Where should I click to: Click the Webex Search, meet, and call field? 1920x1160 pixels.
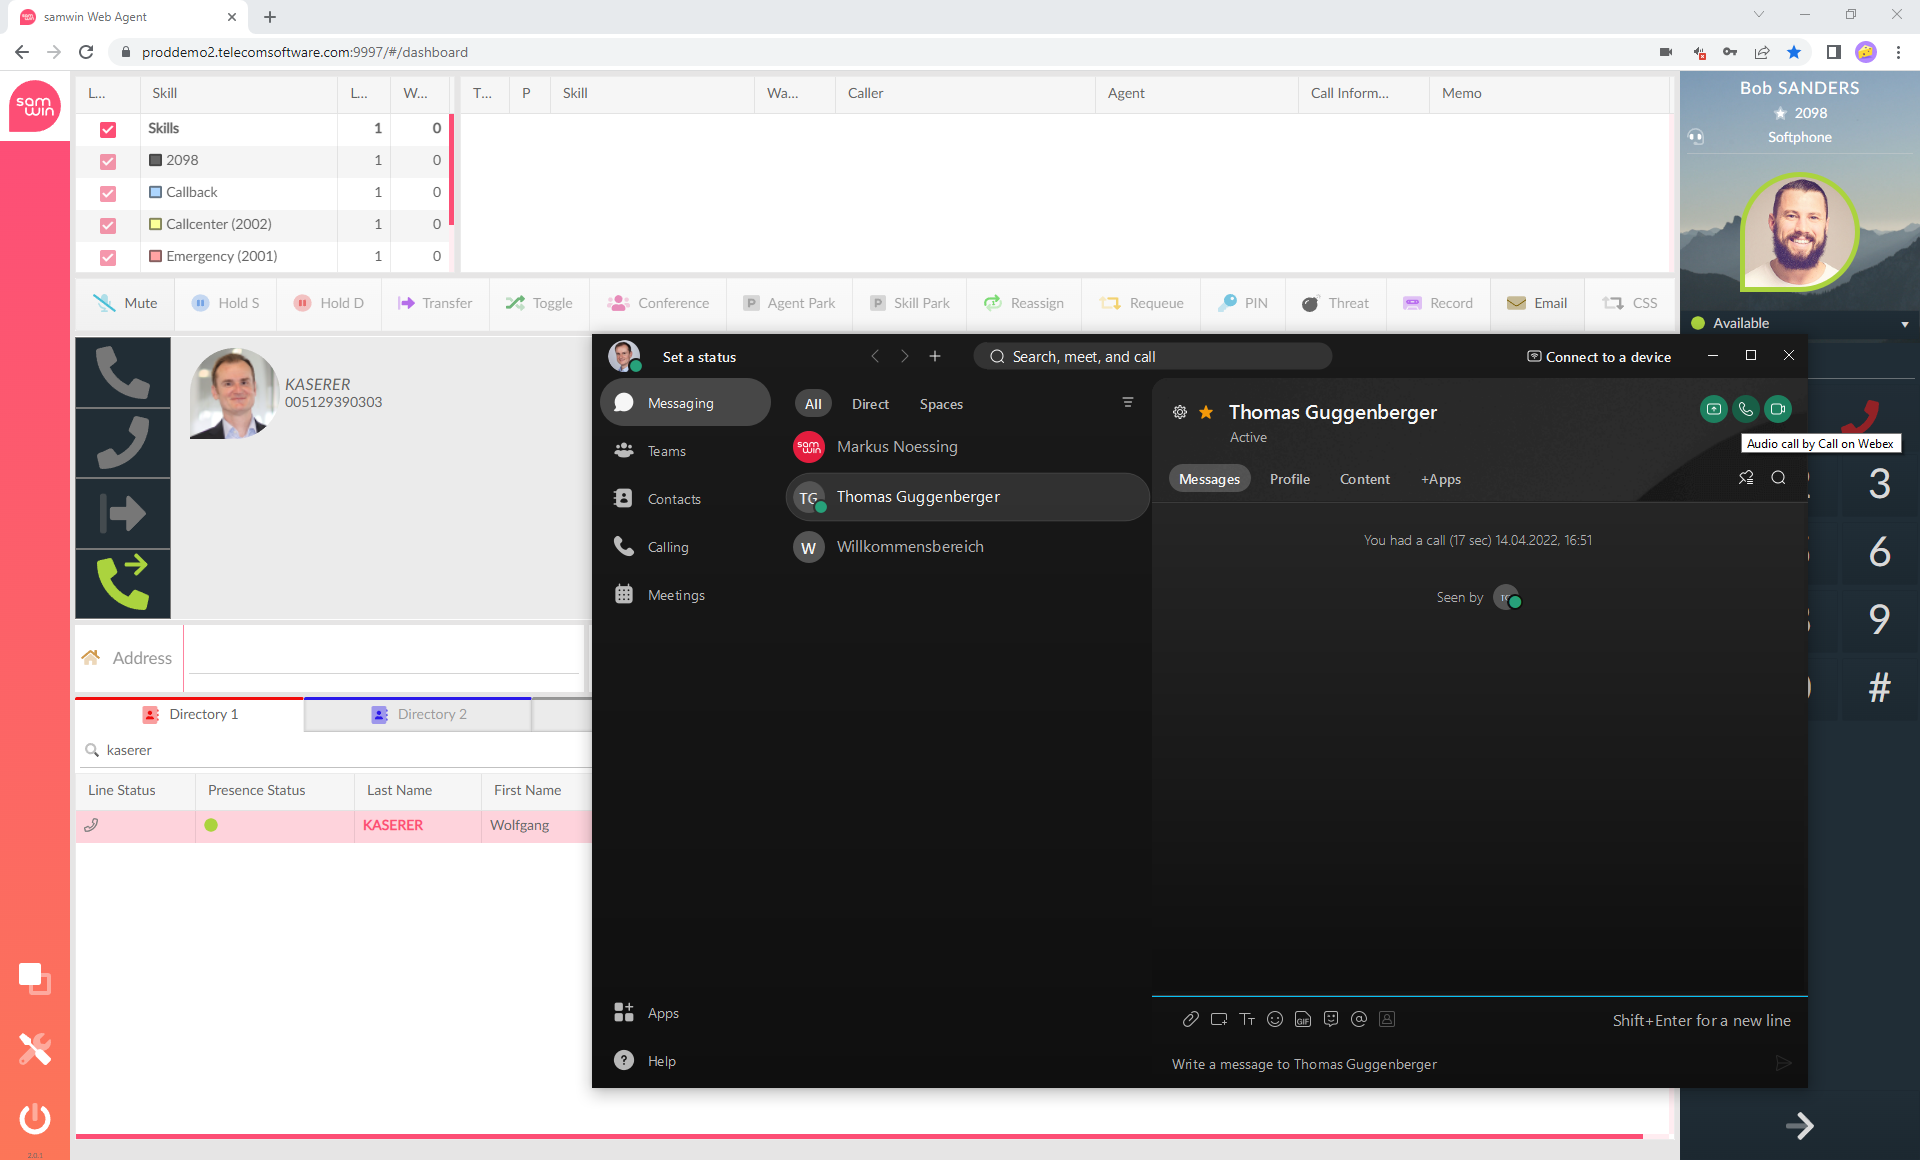click(1152, 356)
